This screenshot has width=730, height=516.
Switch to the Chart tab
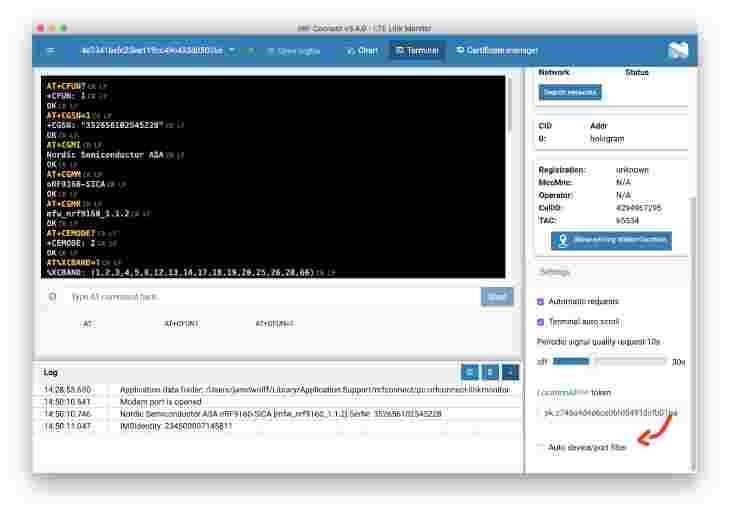point(362,51)
